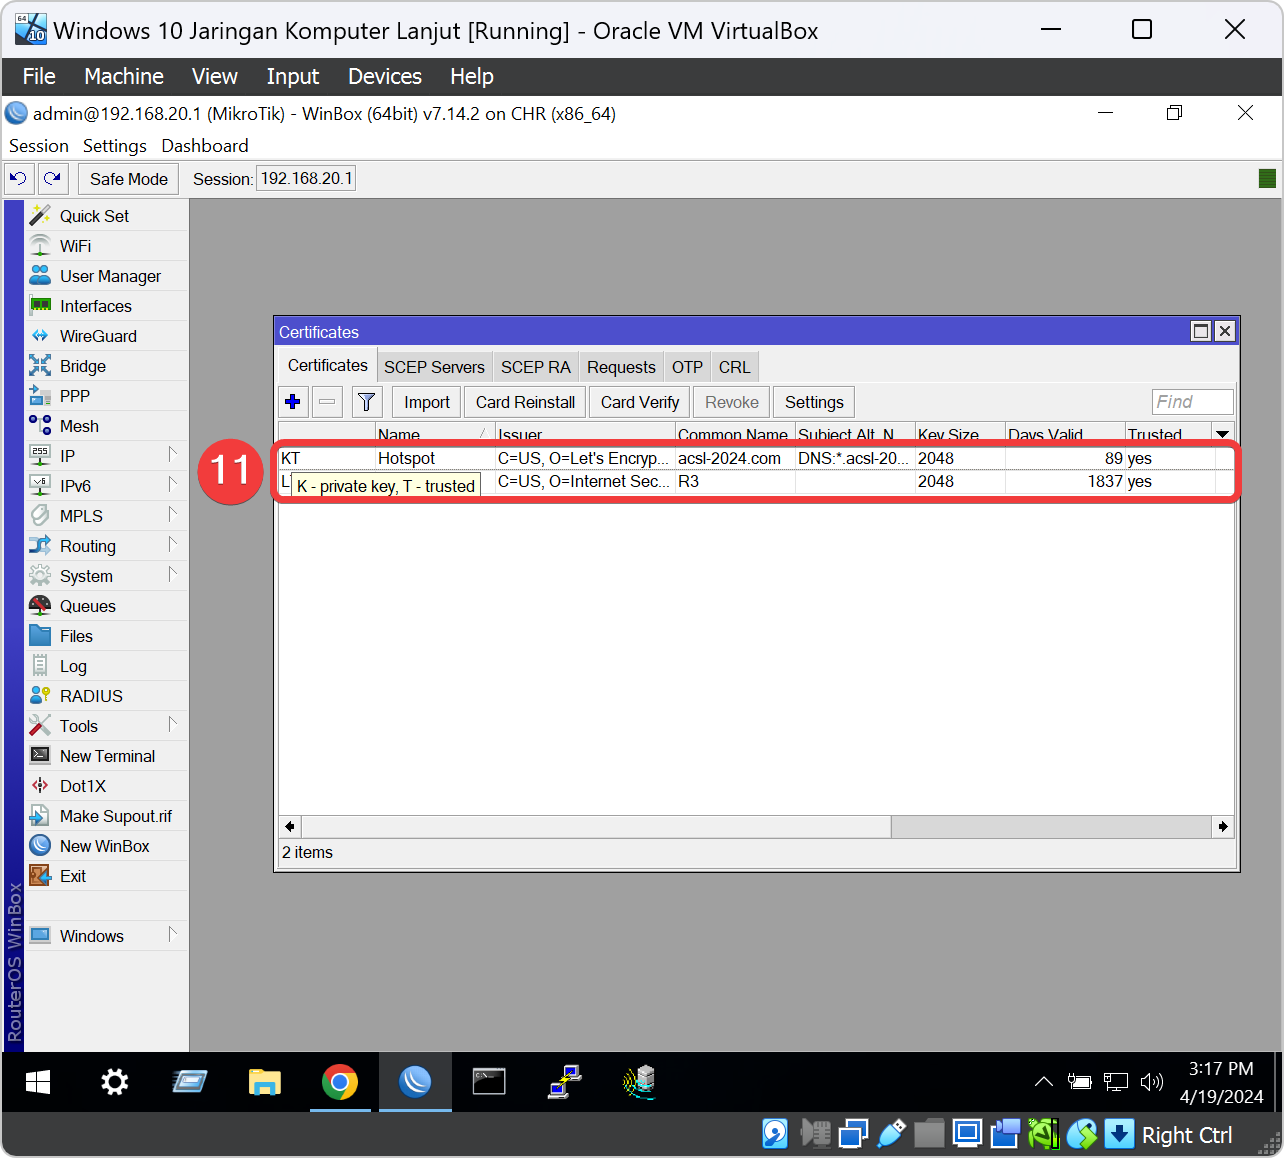Expand the Tools submenu
The image size is (1284, 1158).
[172, 725]
